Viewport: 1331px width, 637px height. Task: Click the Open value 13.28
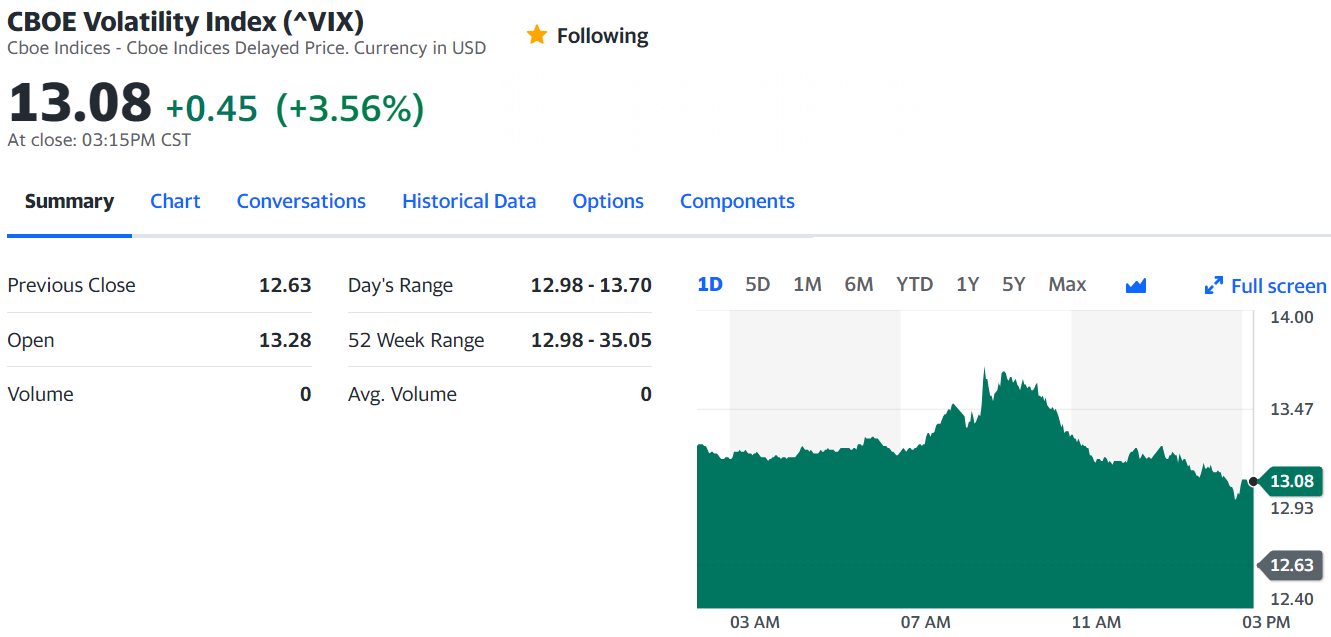click(285, 340)
